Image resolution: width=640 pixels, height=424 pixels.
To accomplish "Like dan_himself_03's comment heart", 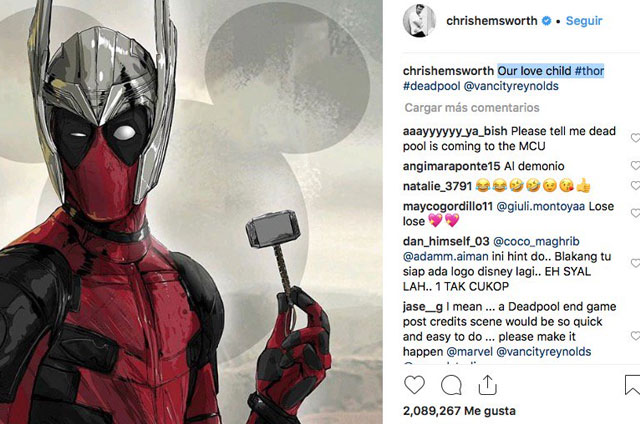I will (635, 263).
